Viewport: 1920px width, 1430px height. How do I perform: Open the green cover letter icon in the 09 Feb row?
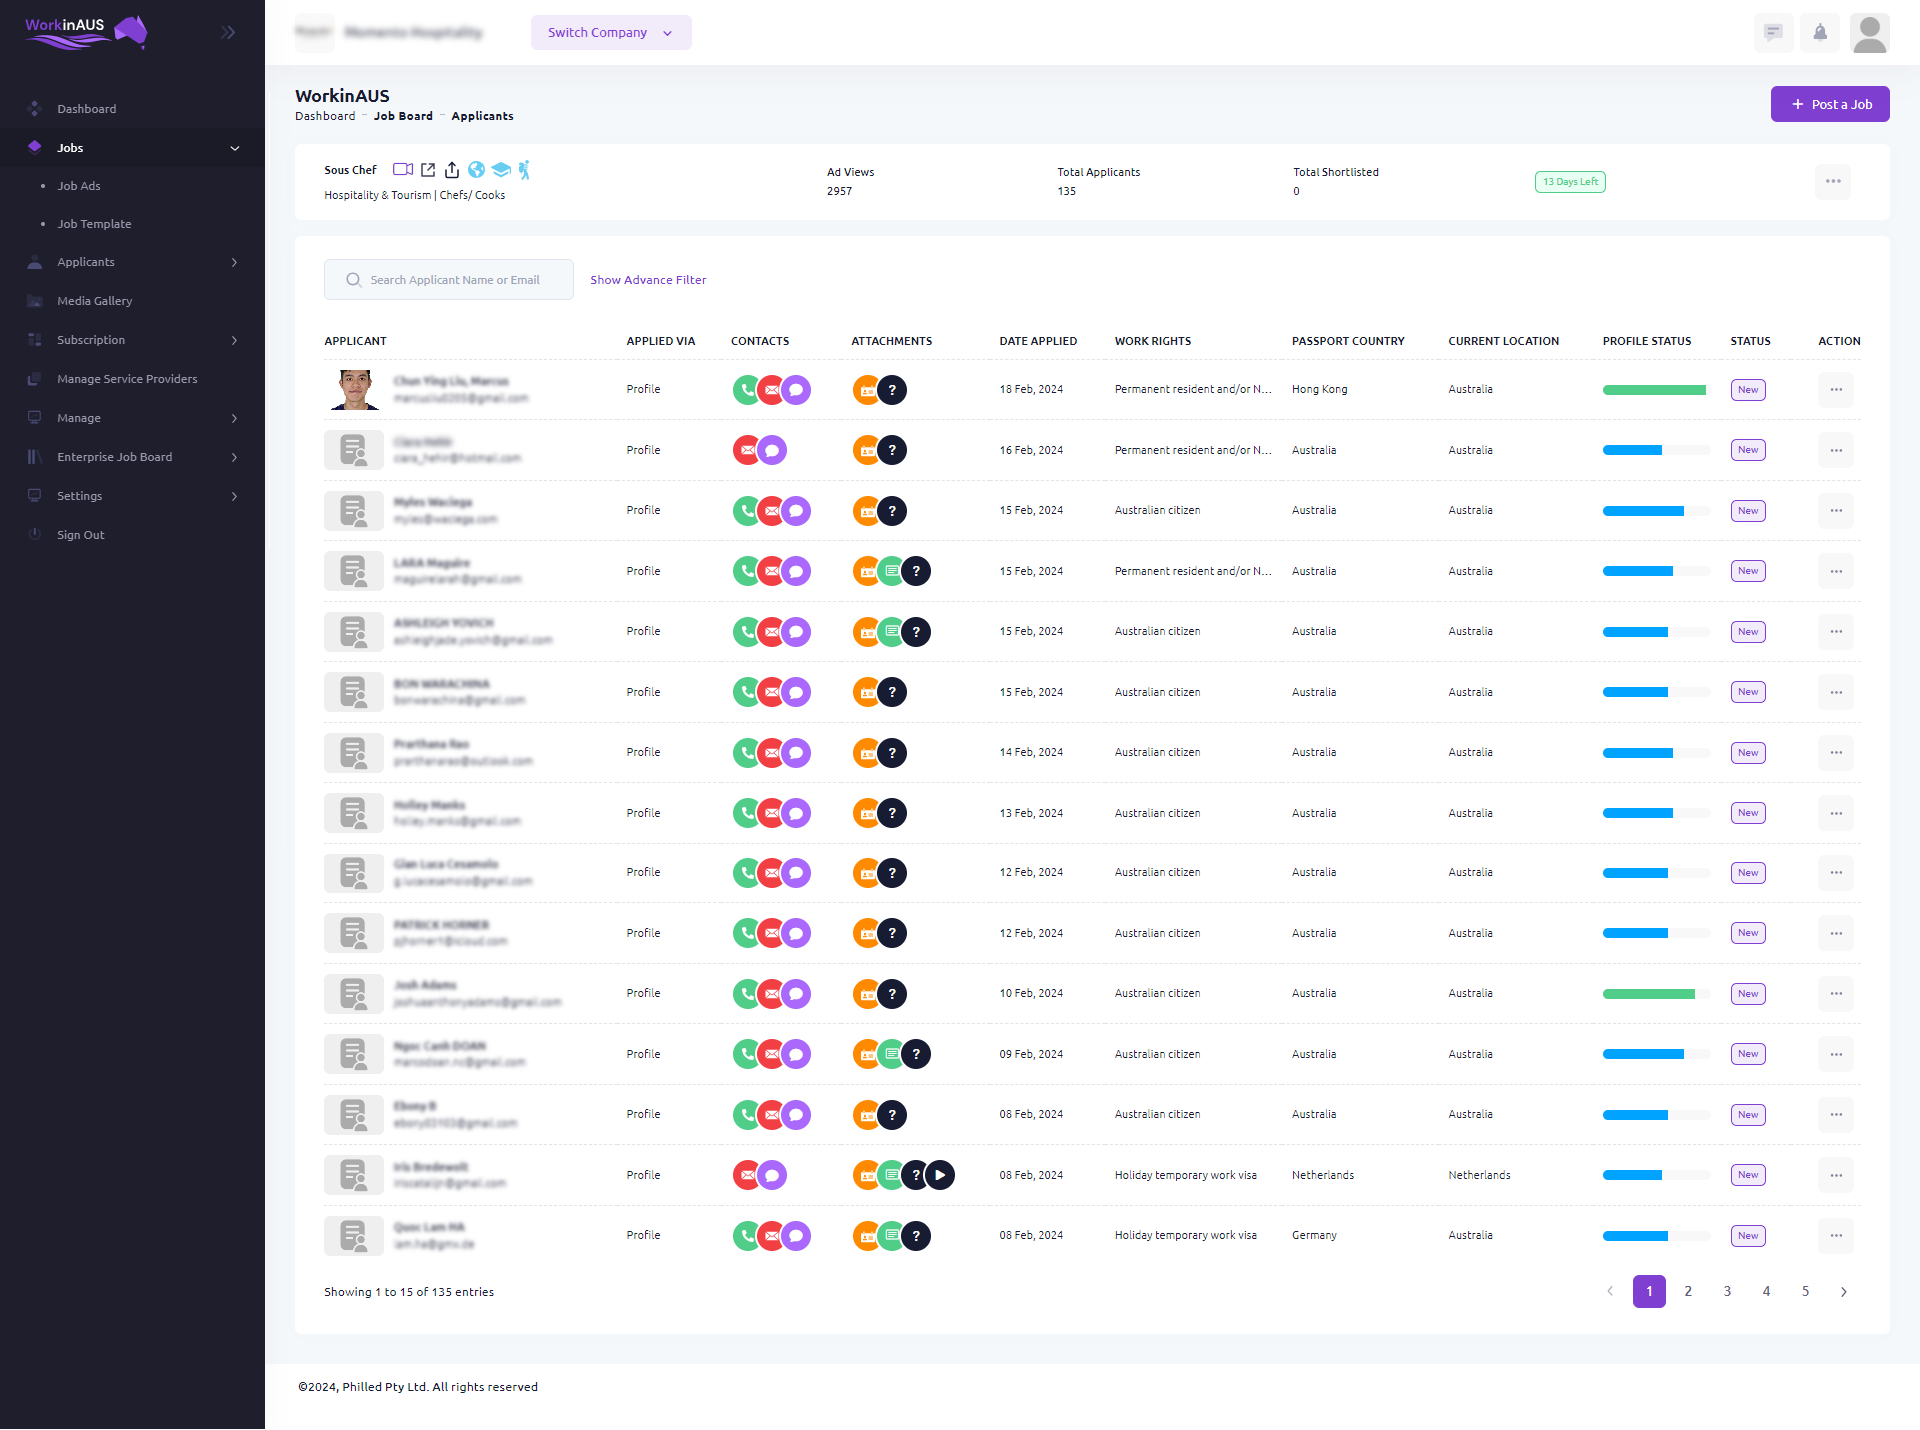891,1054
